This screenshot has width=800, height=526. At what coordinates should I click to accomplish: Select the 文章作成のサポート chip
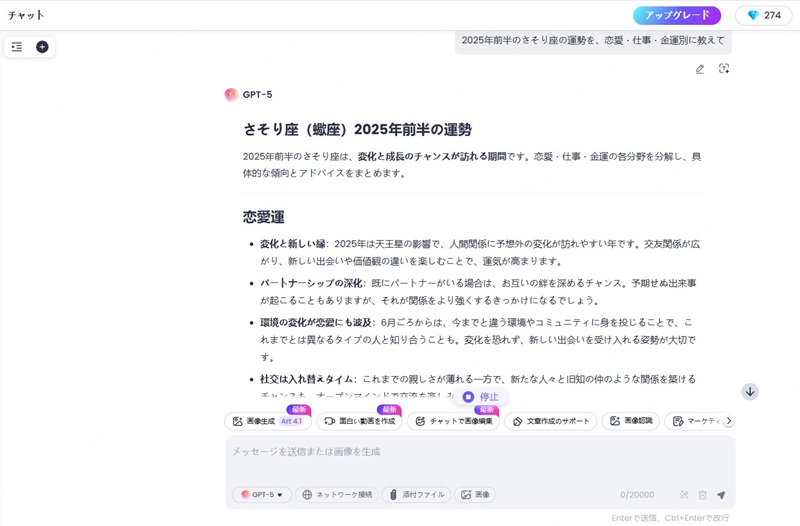point(549,422)
